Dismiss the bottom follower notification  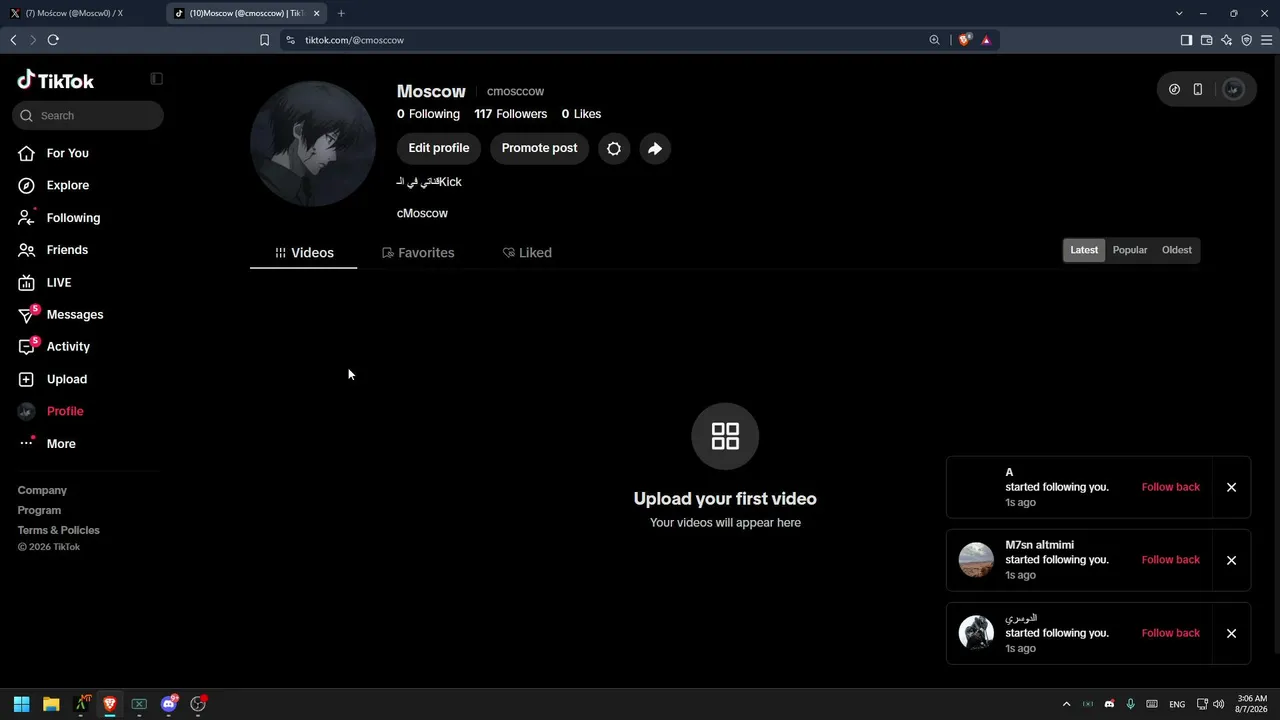(x=1231, y=633)
